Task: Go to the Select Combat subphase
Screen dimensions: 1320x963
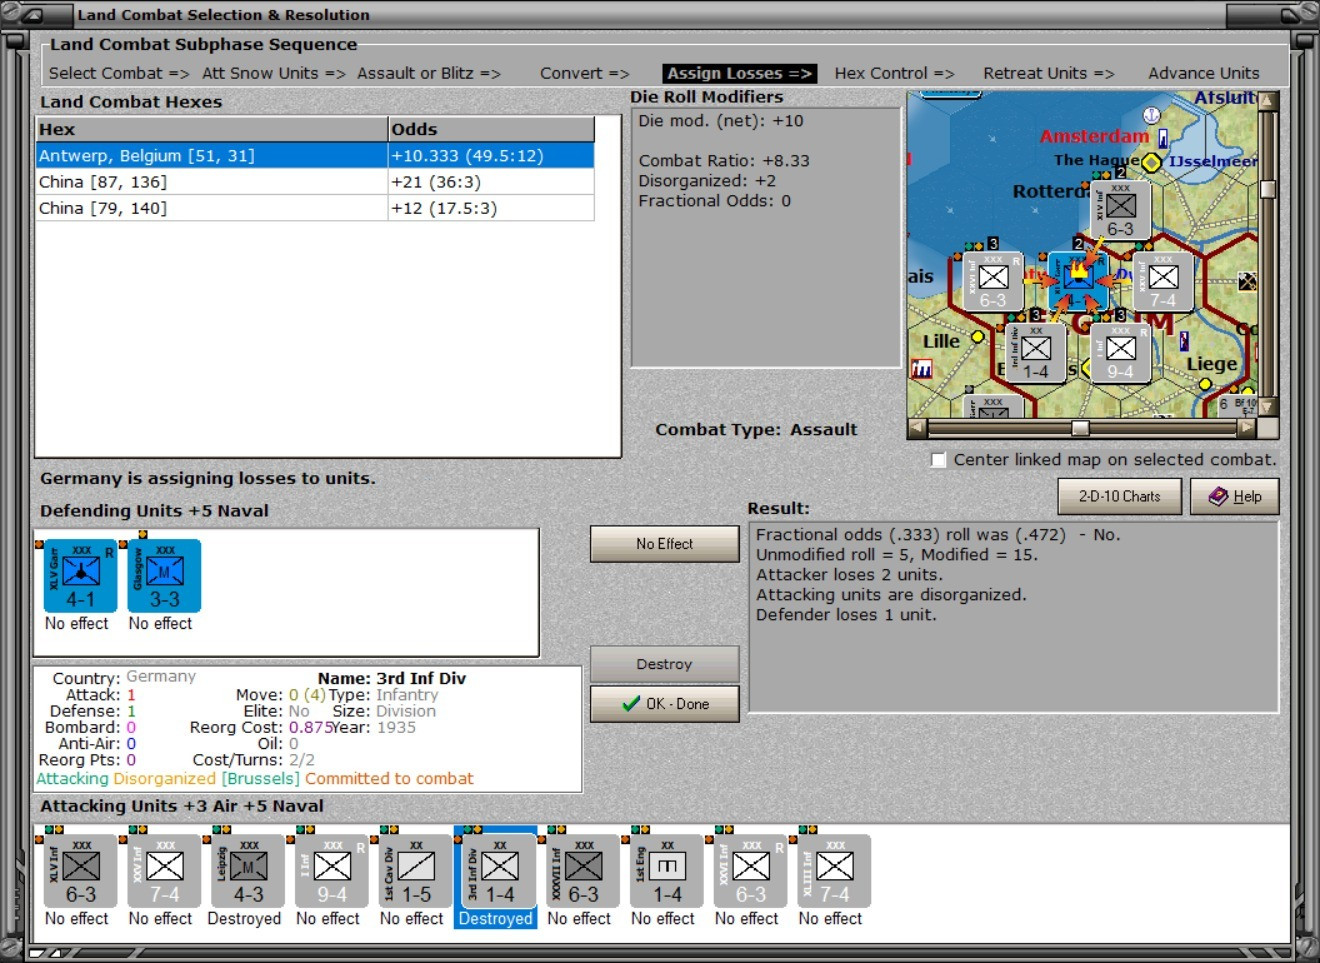Action: [119, 73]
